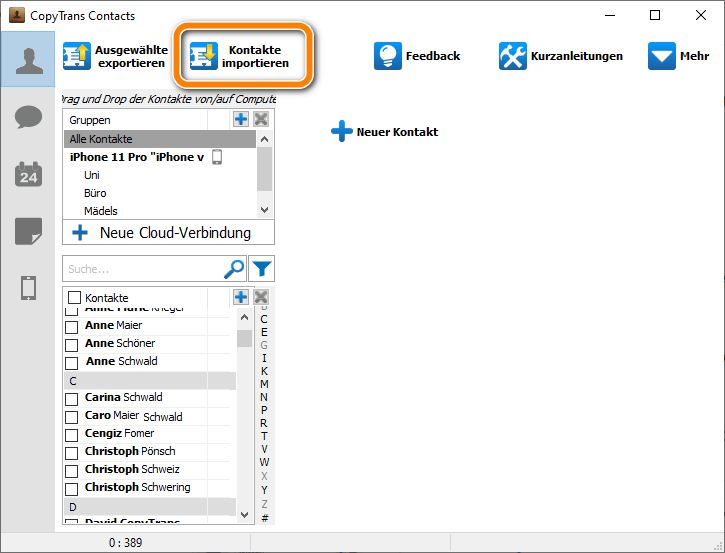Open the Calendar section in the sidebar
The image size is (725, 553).
coord(28,174)
